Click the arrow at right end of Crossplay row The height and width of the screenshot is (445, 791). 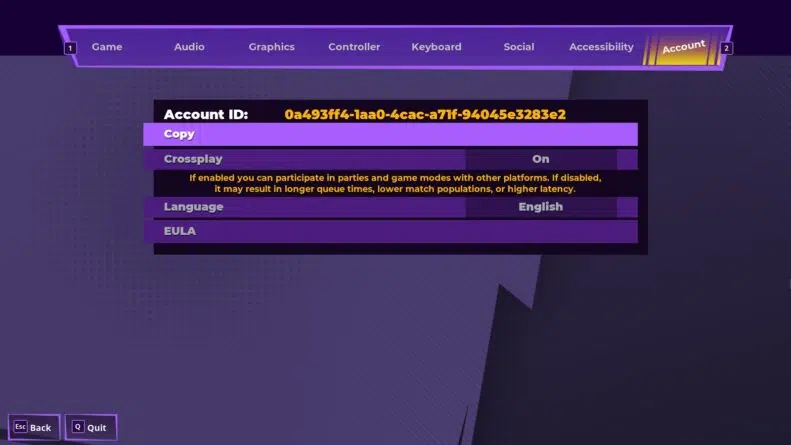pos(627,159)
